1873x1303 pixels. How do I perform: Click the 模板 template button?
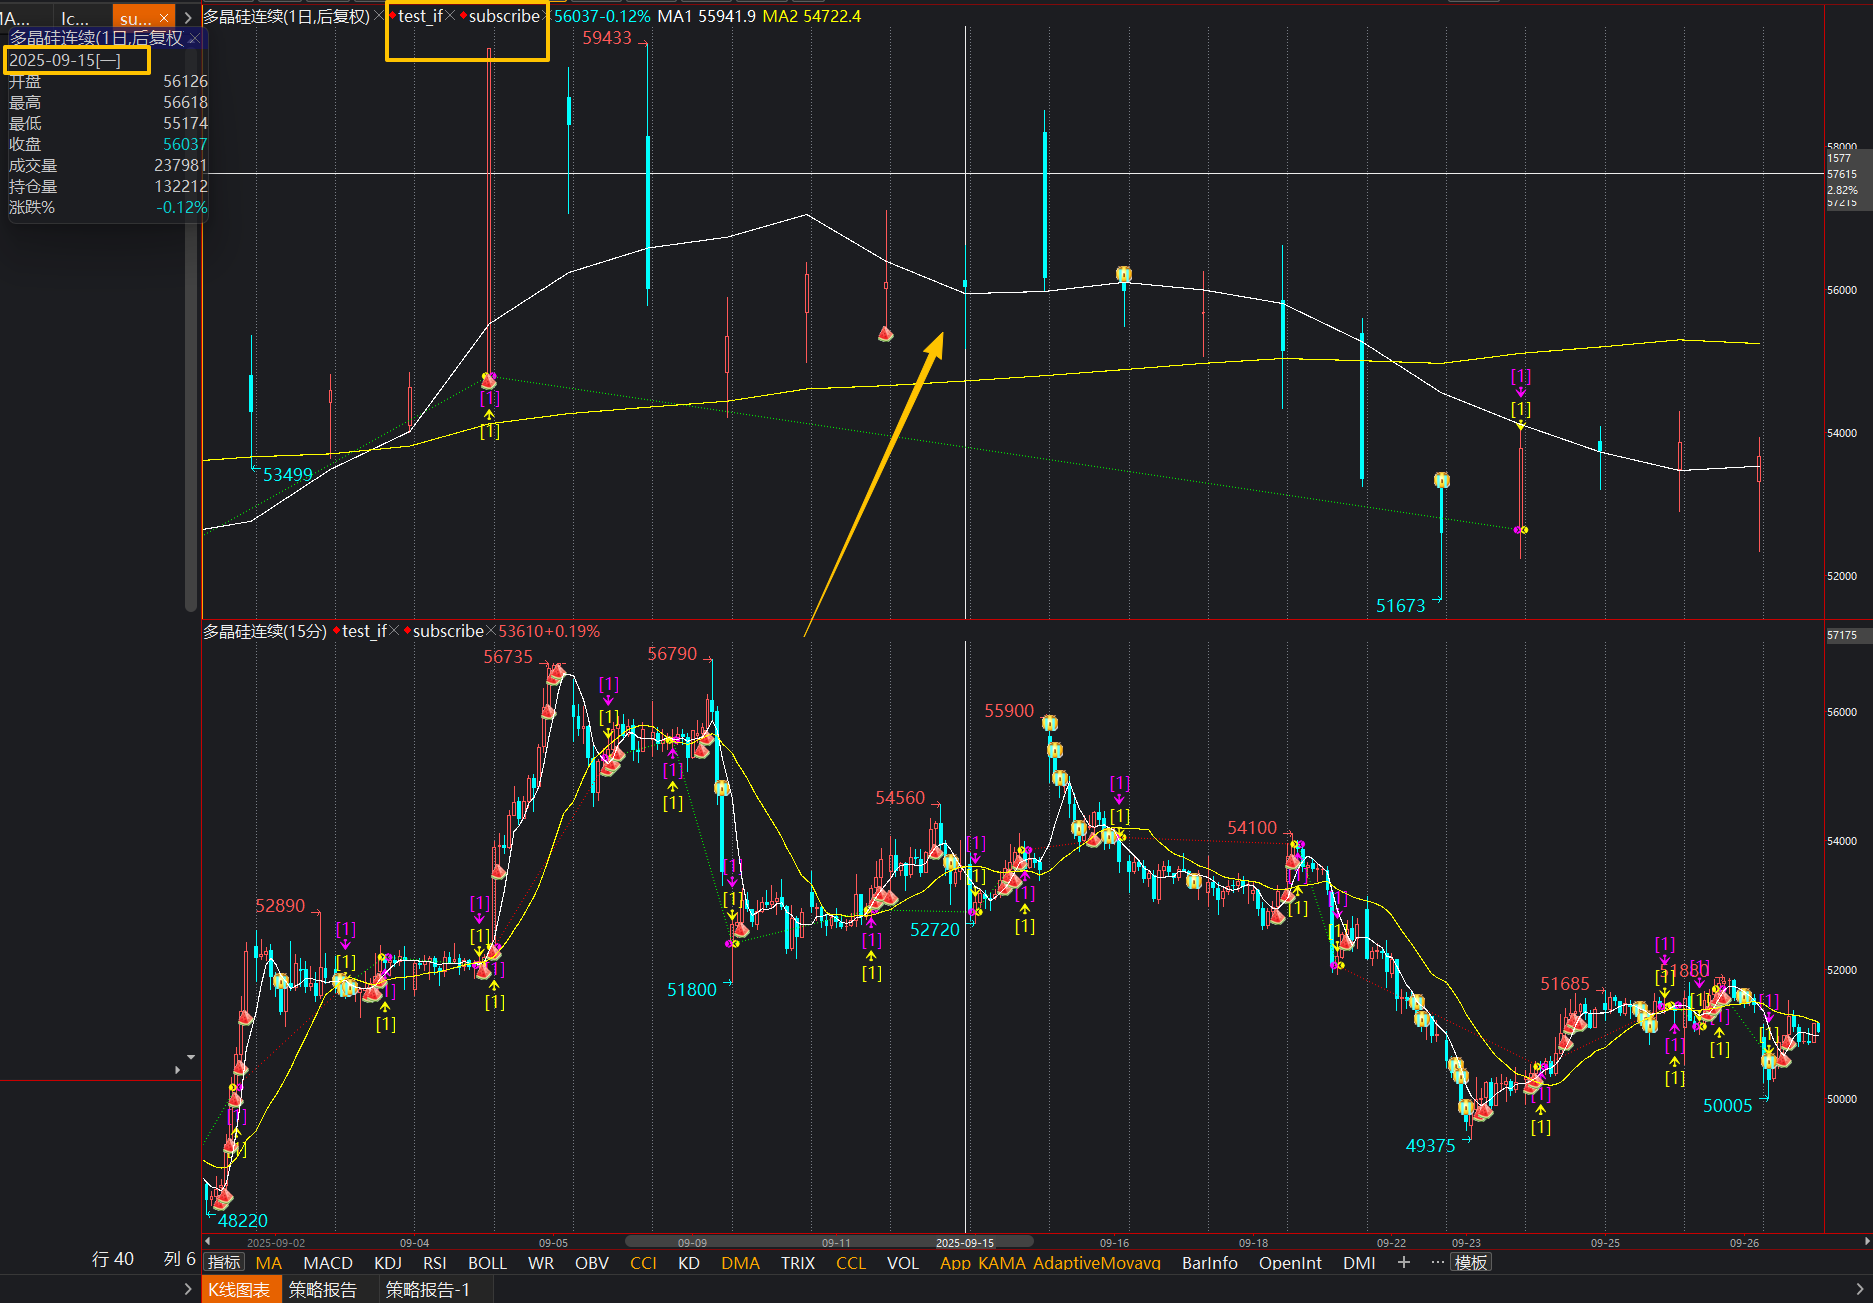point(1470,1263)
